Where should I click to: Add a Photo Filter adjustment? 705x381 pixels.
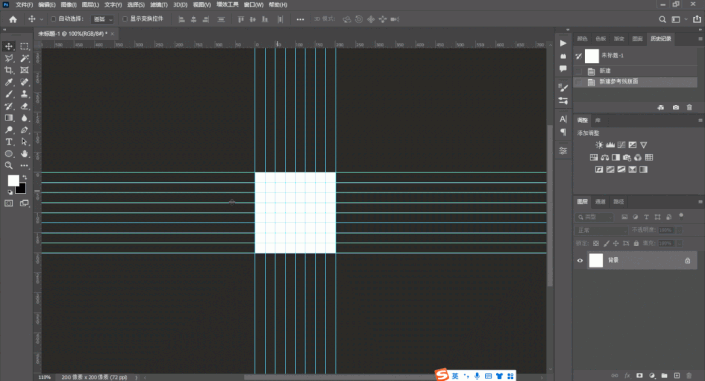click(627, 157)
